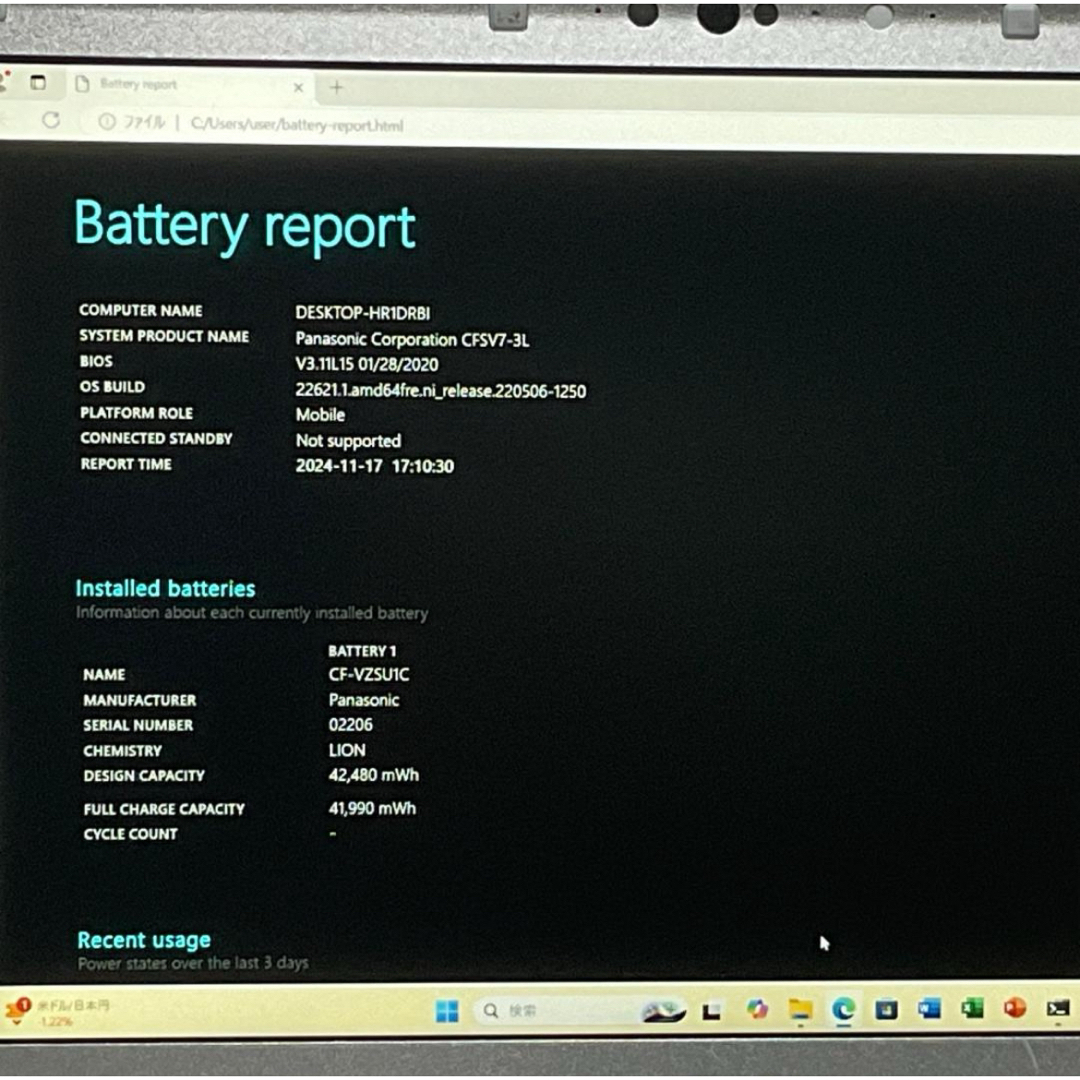Screen dimensions: 1080x1080
Task: Click the design capacity 42,480 mWh
Action: click(373, 776)
